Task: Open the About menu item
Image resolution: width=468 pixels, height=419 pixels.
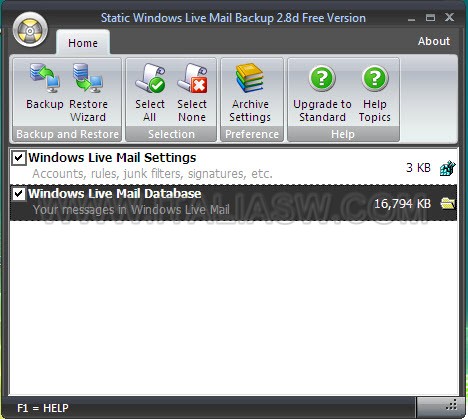Action: pos(434,41)
